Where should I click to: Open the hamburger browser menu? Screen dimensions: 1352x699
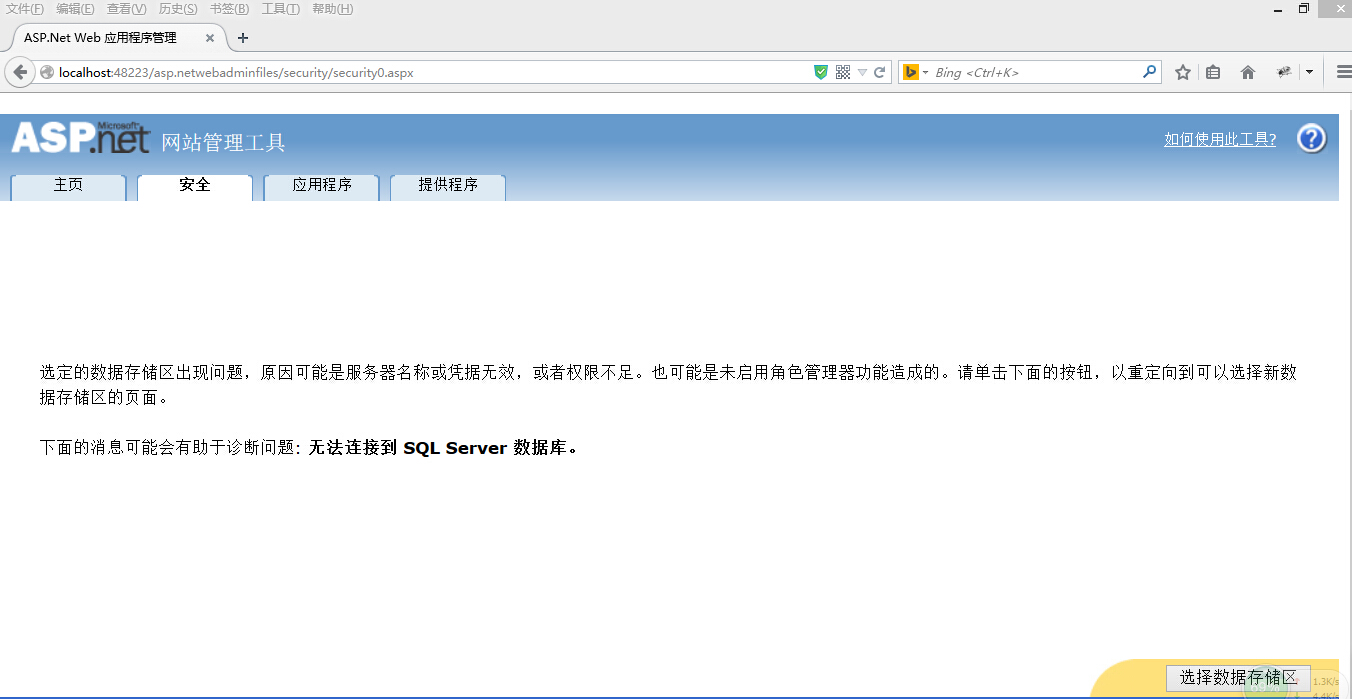click(x=1343, y=72)
